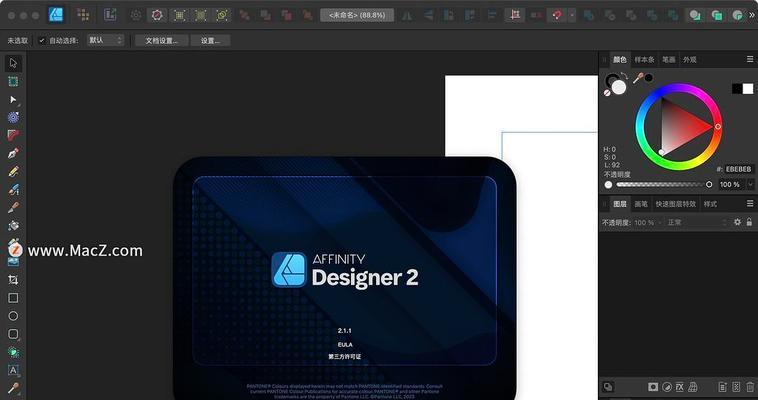The image size is (758, 400).
Task: Toggle snapping magnet in toolbar
Action: tap(557, 15)
